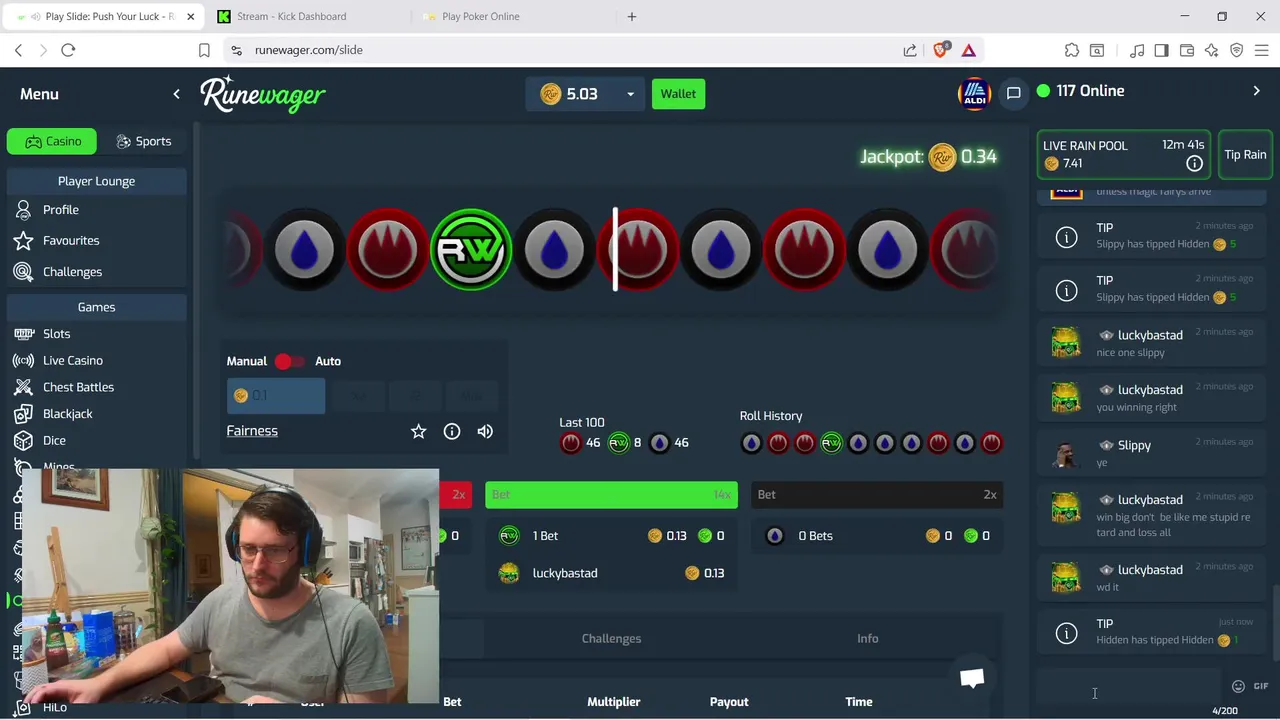1280x720 pixels.
Task: Expand the 5.03 balance dropdown
Action: point(630,94)
